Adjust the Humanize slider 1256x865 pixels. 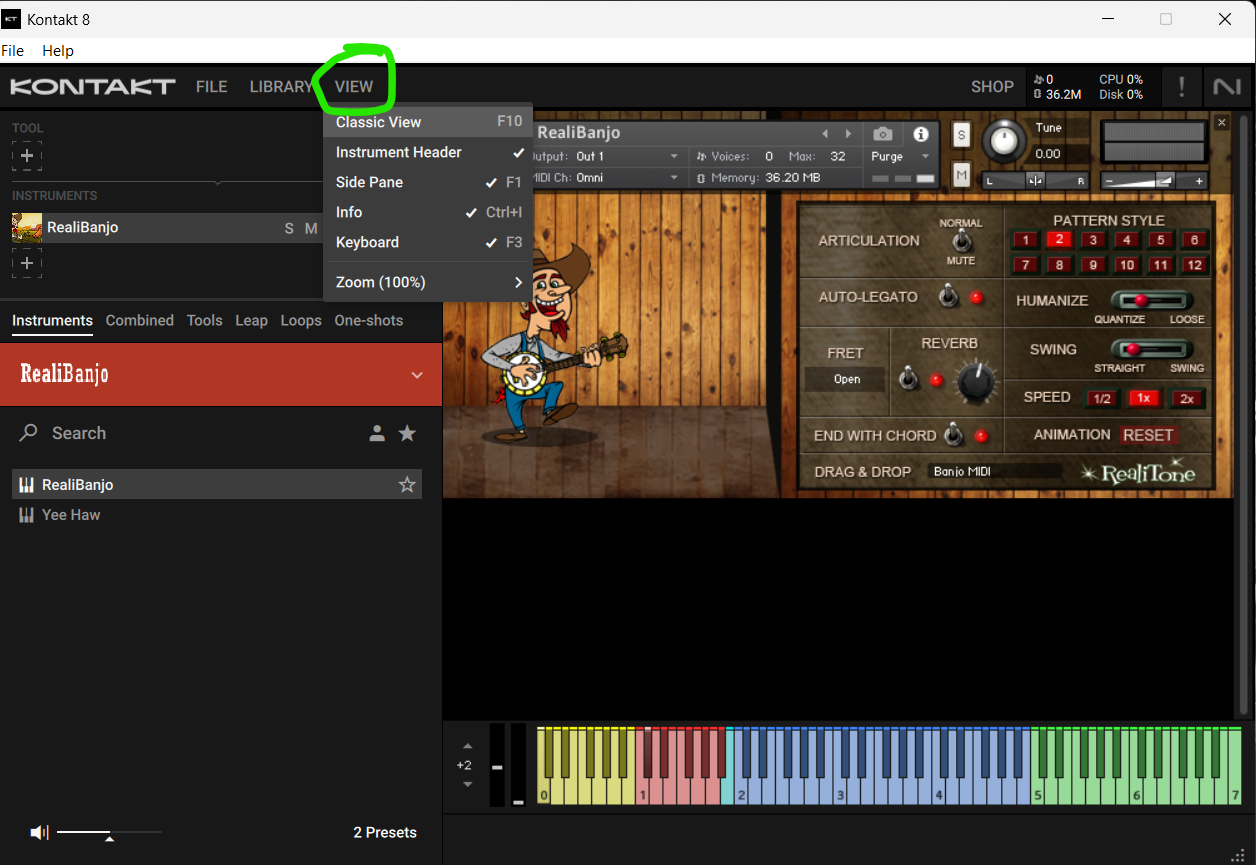[x=1151, y=300]
